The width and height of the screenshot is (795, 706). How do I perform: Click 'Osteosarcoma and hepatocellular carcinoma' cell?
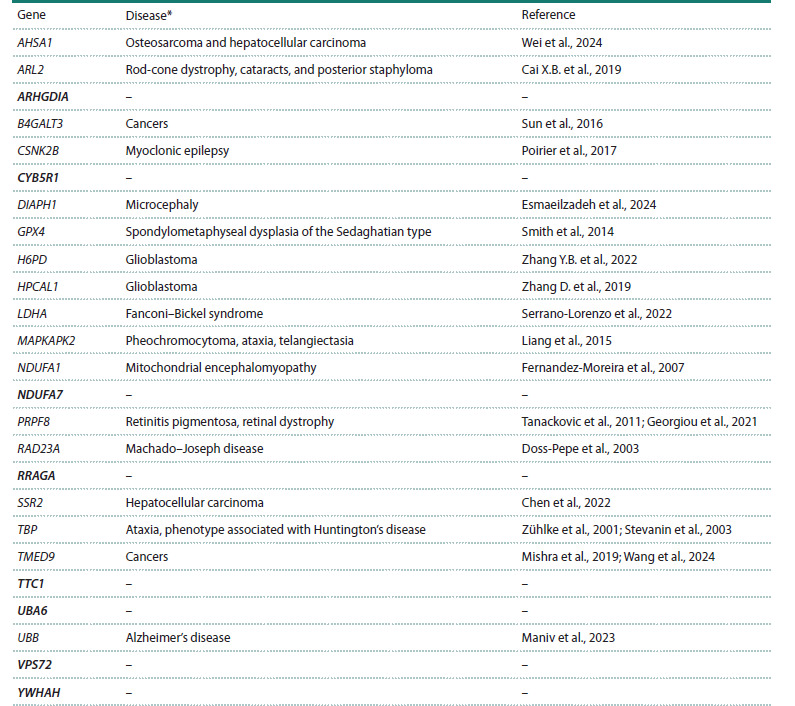245,43
